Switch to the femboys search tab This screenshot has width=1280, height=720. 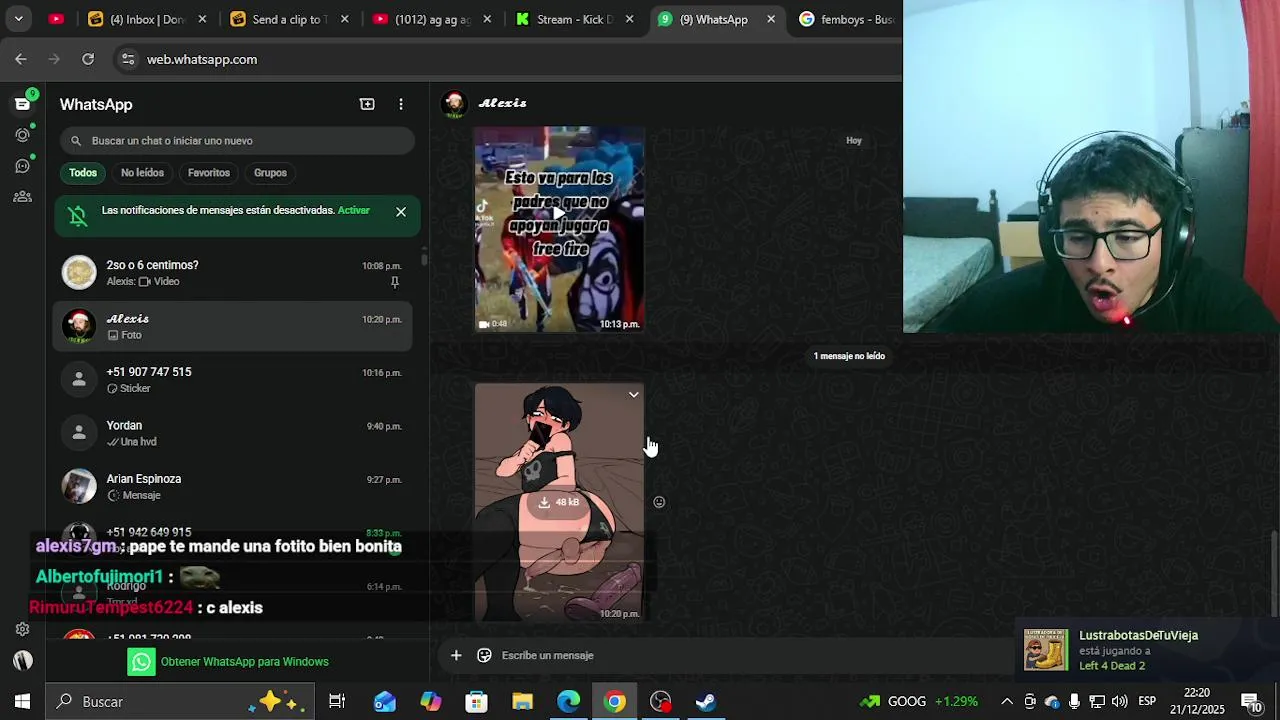click(x=846, y=19)
